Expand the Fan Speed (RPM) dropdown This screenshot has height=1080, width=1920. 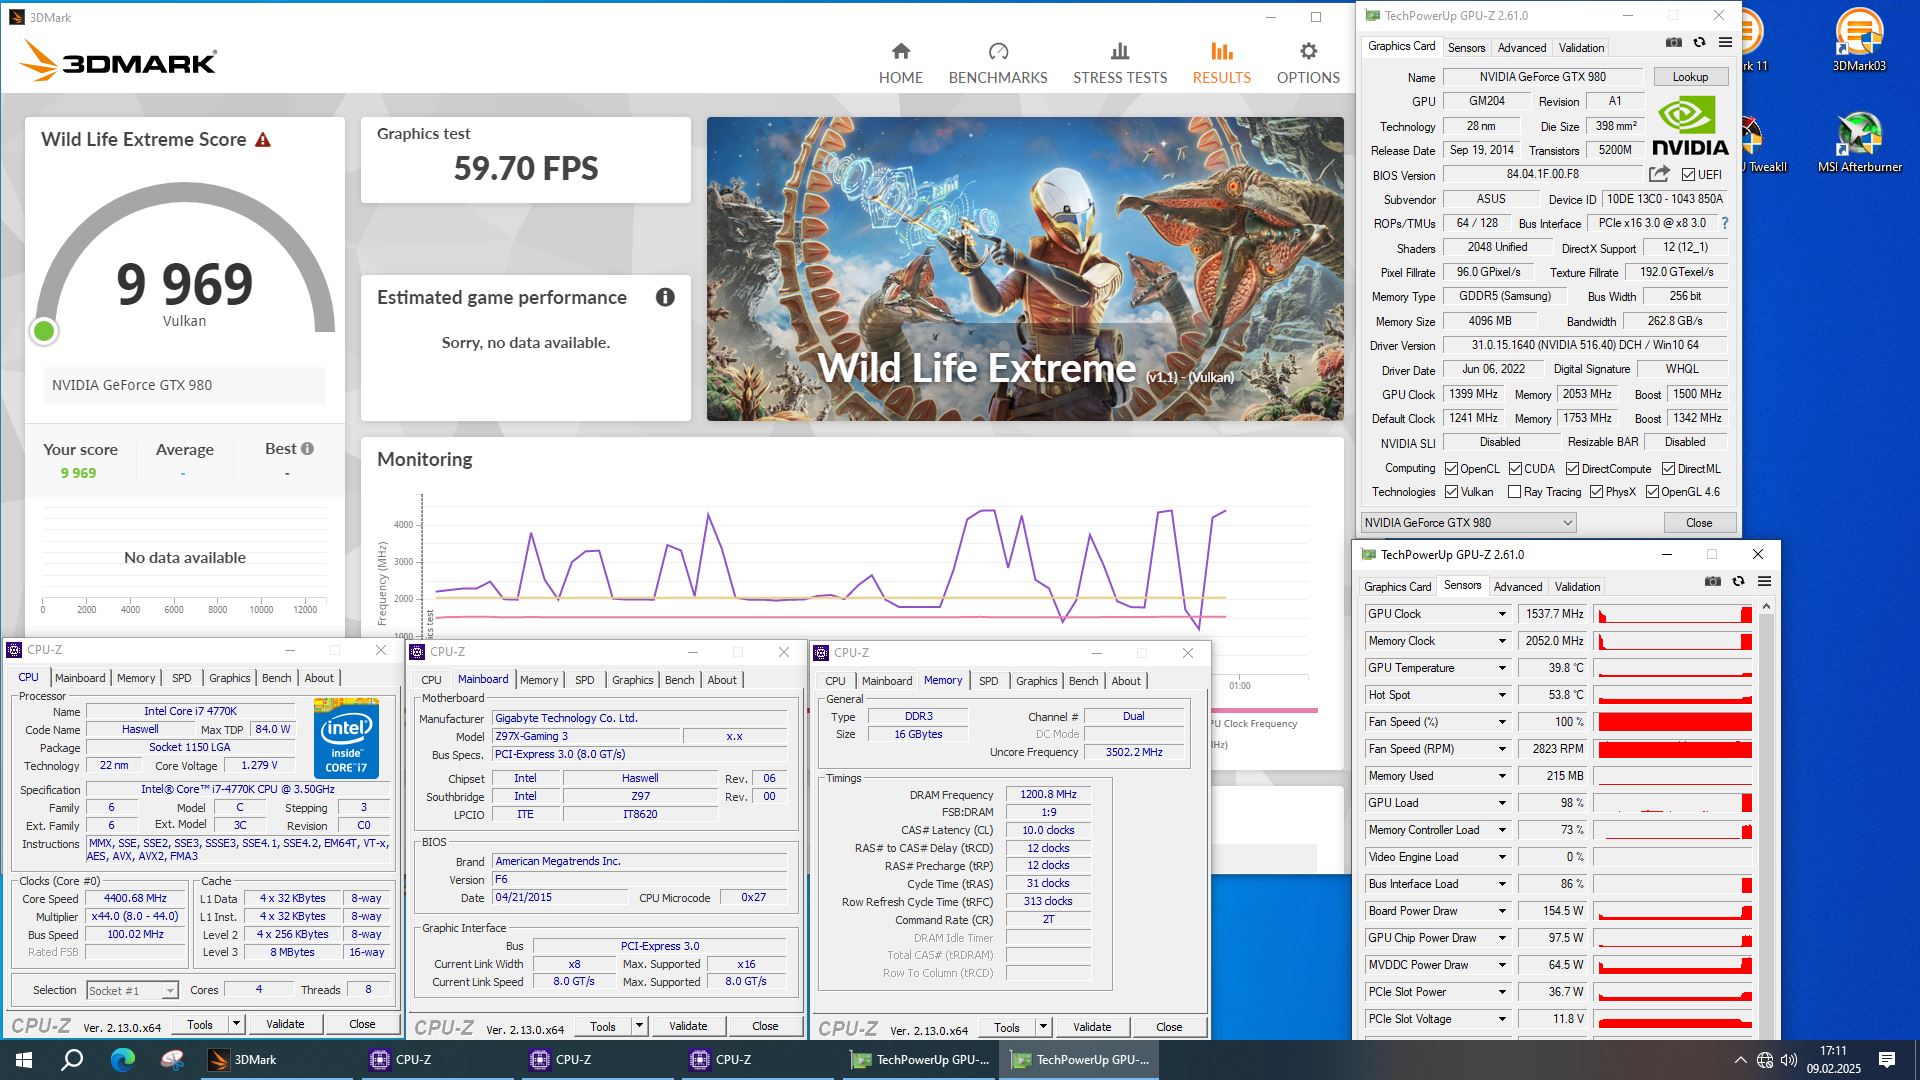(1501, 749)
